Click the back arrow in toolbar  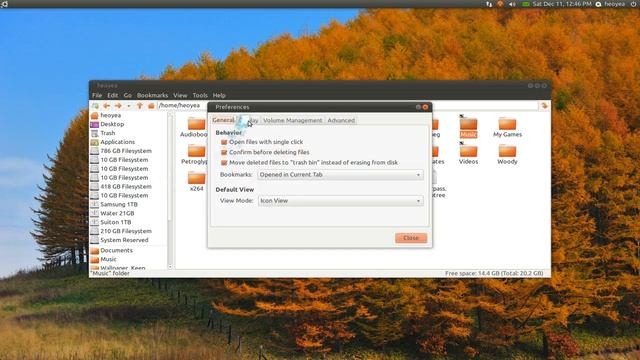point(107,106)
